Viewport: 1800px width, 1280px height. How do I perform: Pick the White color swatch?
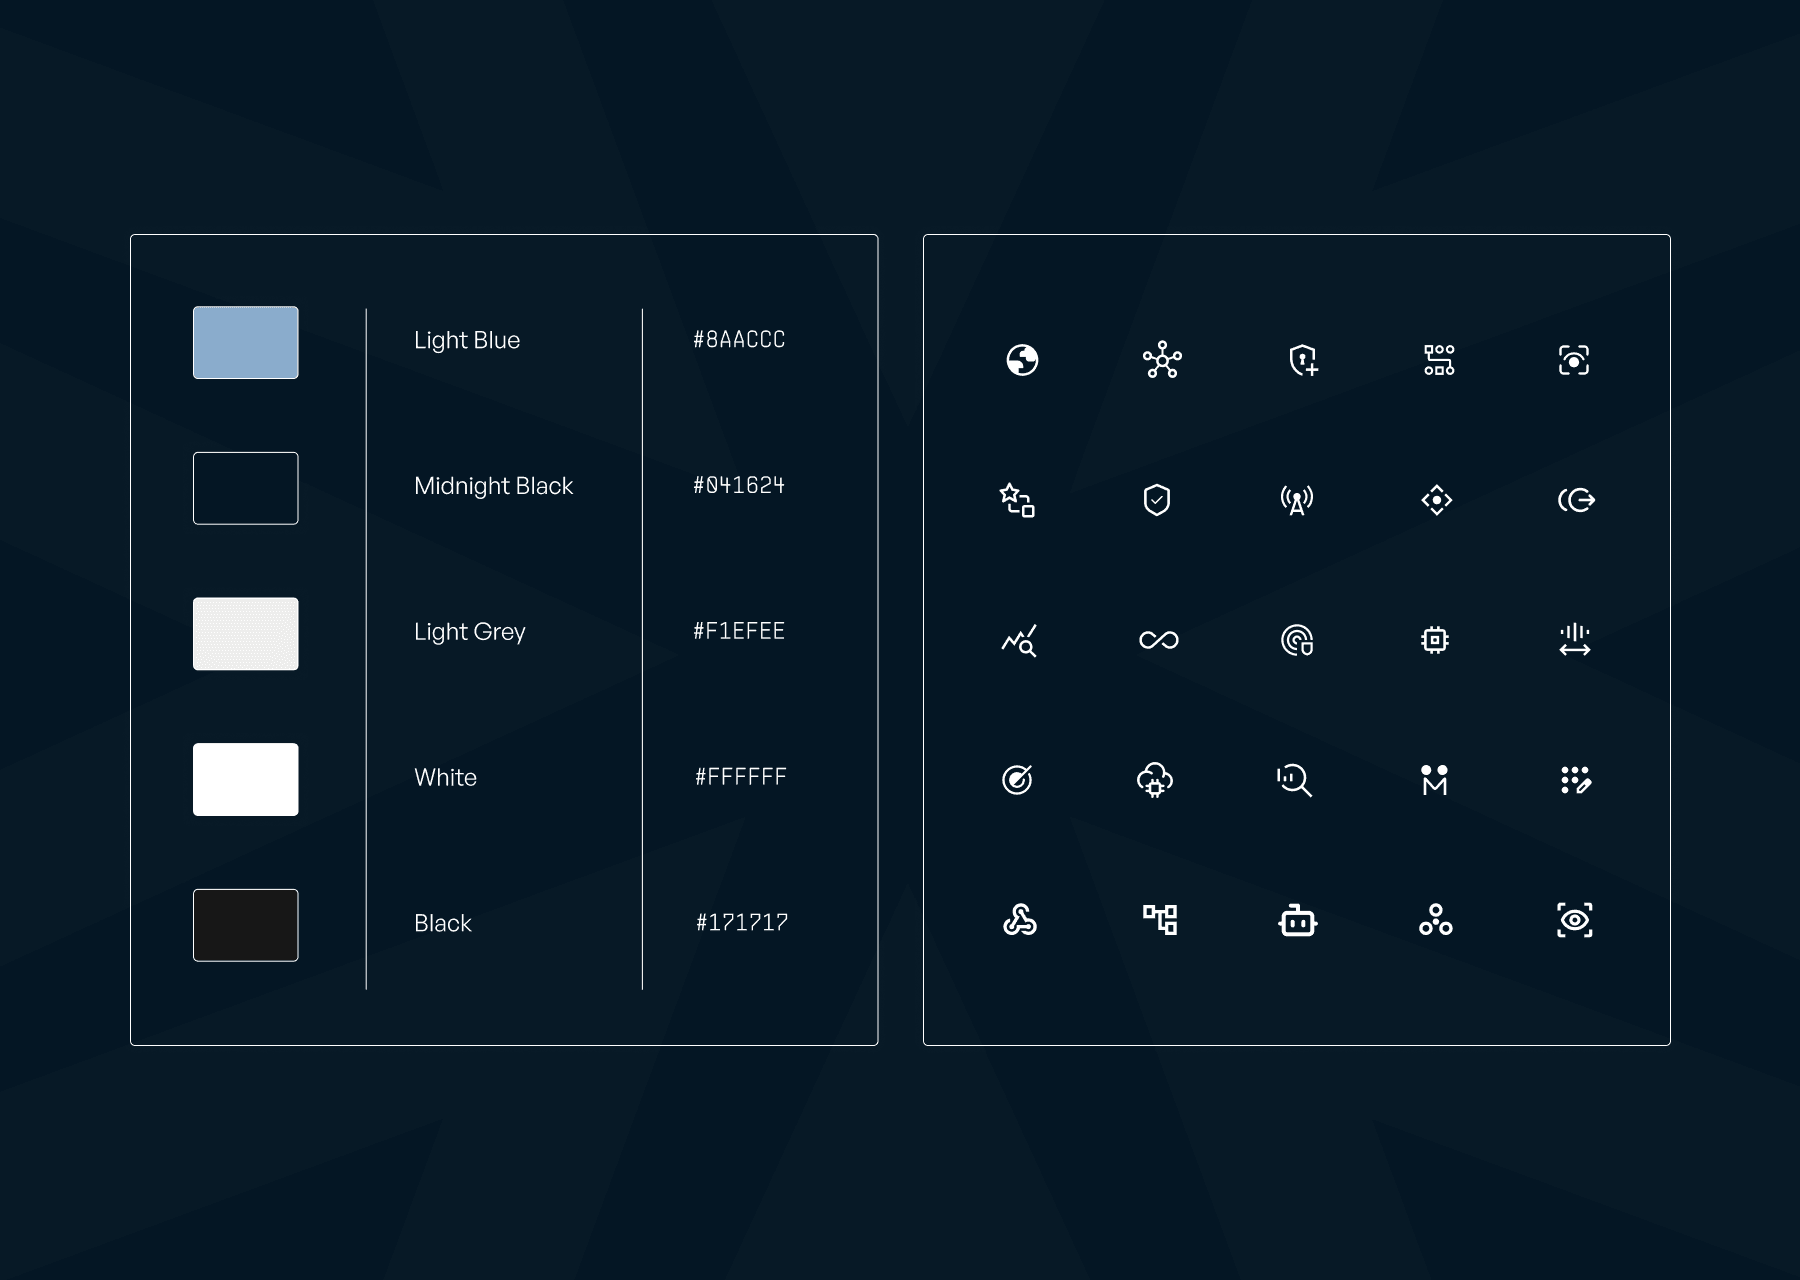[x=246, y=780]
